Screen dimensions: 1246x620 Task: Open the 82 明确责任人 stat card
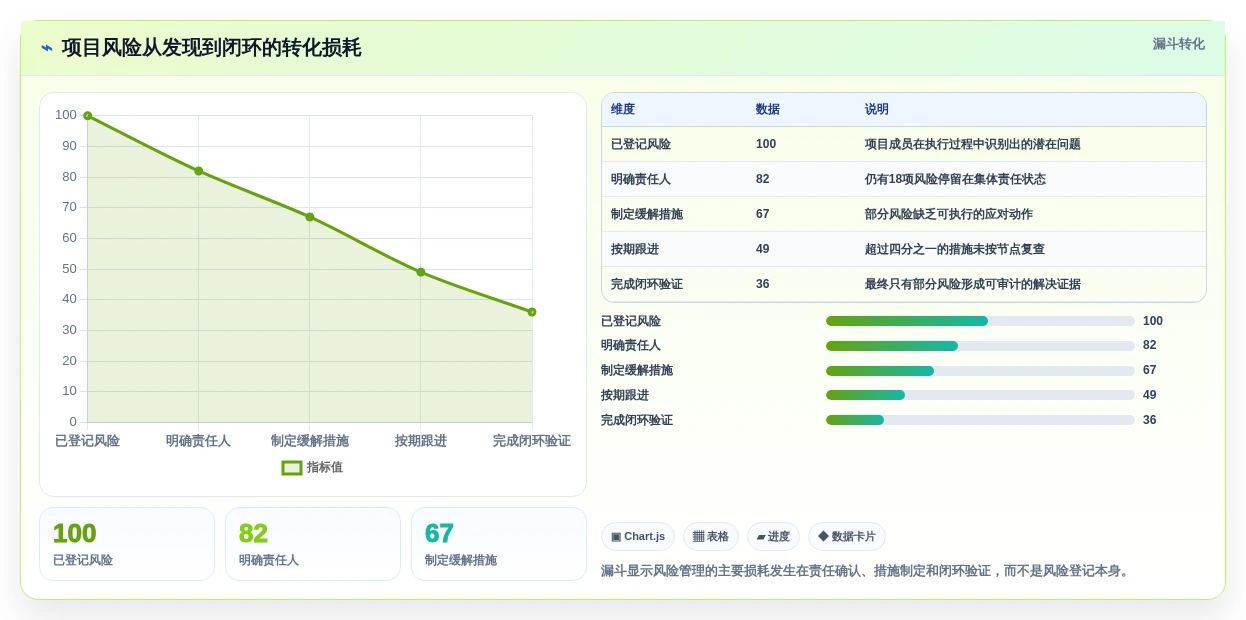(x=313, y=544)
